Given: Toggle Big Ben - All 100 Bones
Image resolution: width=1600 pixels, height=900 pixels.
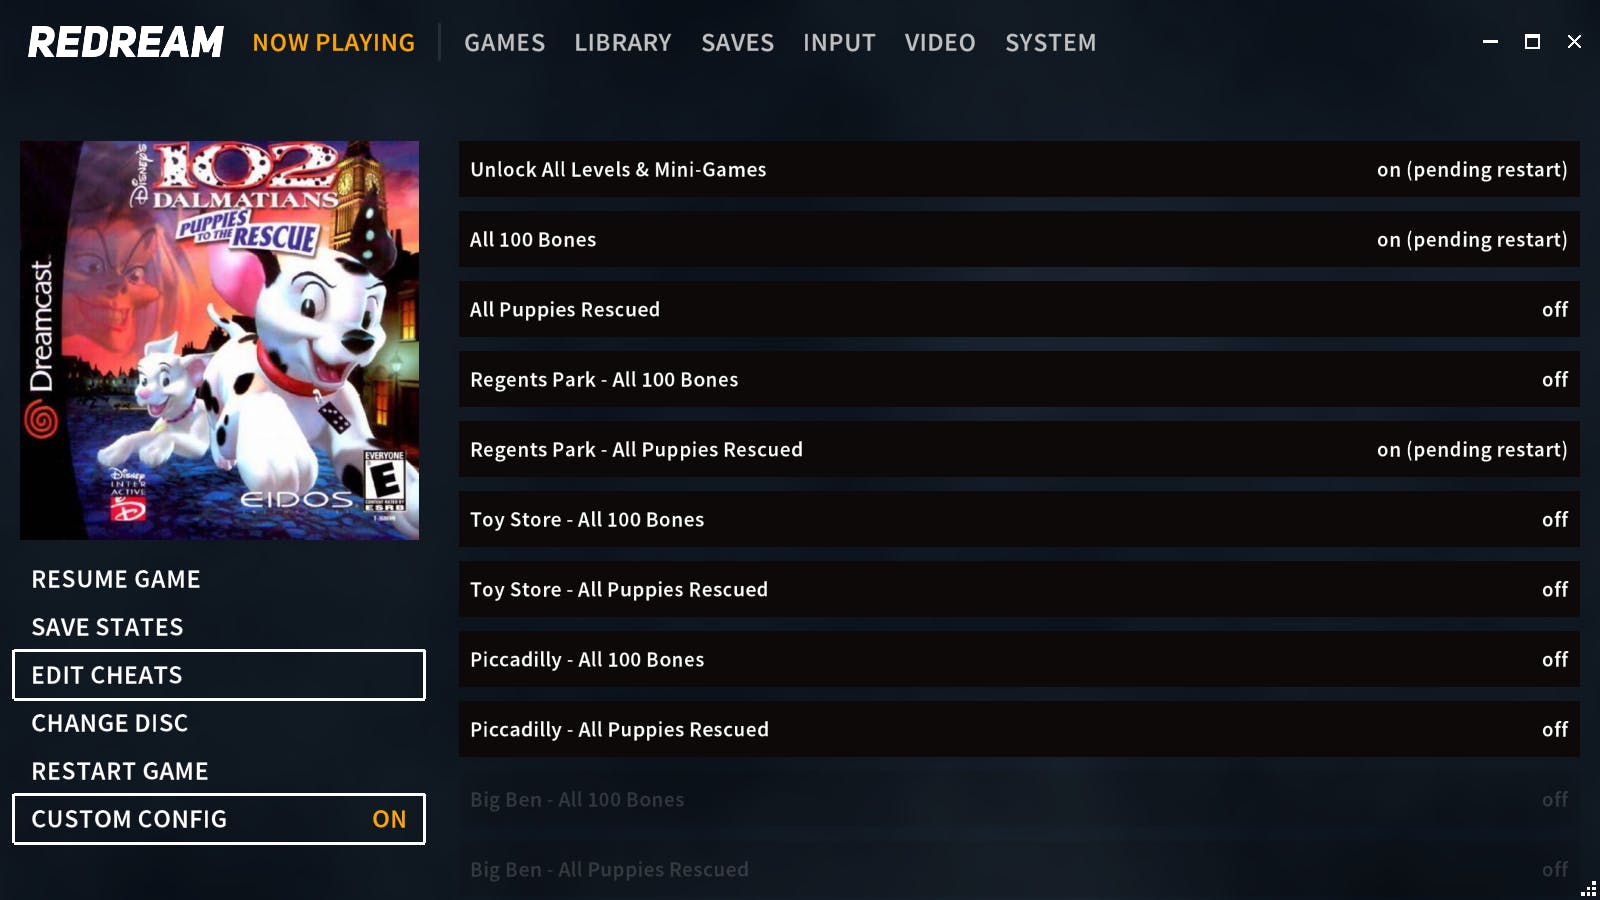Looking at the screenshot, I should click(x=1019, y=799).
